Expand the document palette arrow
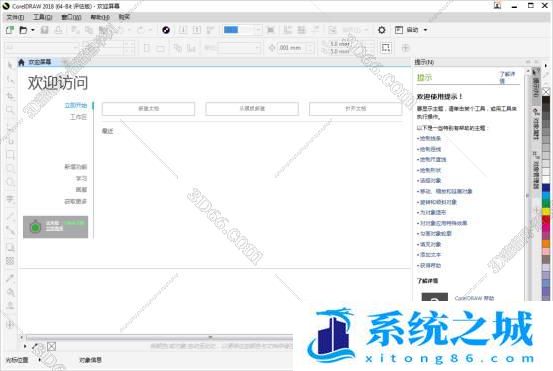Screen dimensions: 553x371 (x=25, y=347)
